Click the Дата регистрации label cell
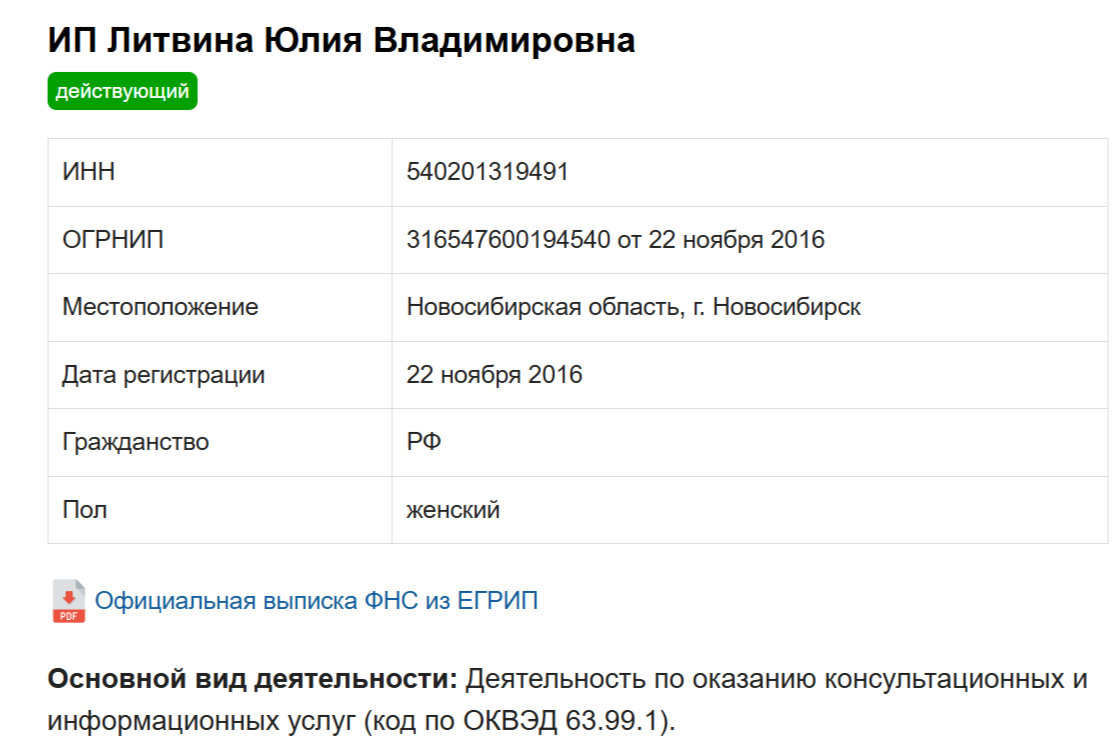 [x=163, y=375]
